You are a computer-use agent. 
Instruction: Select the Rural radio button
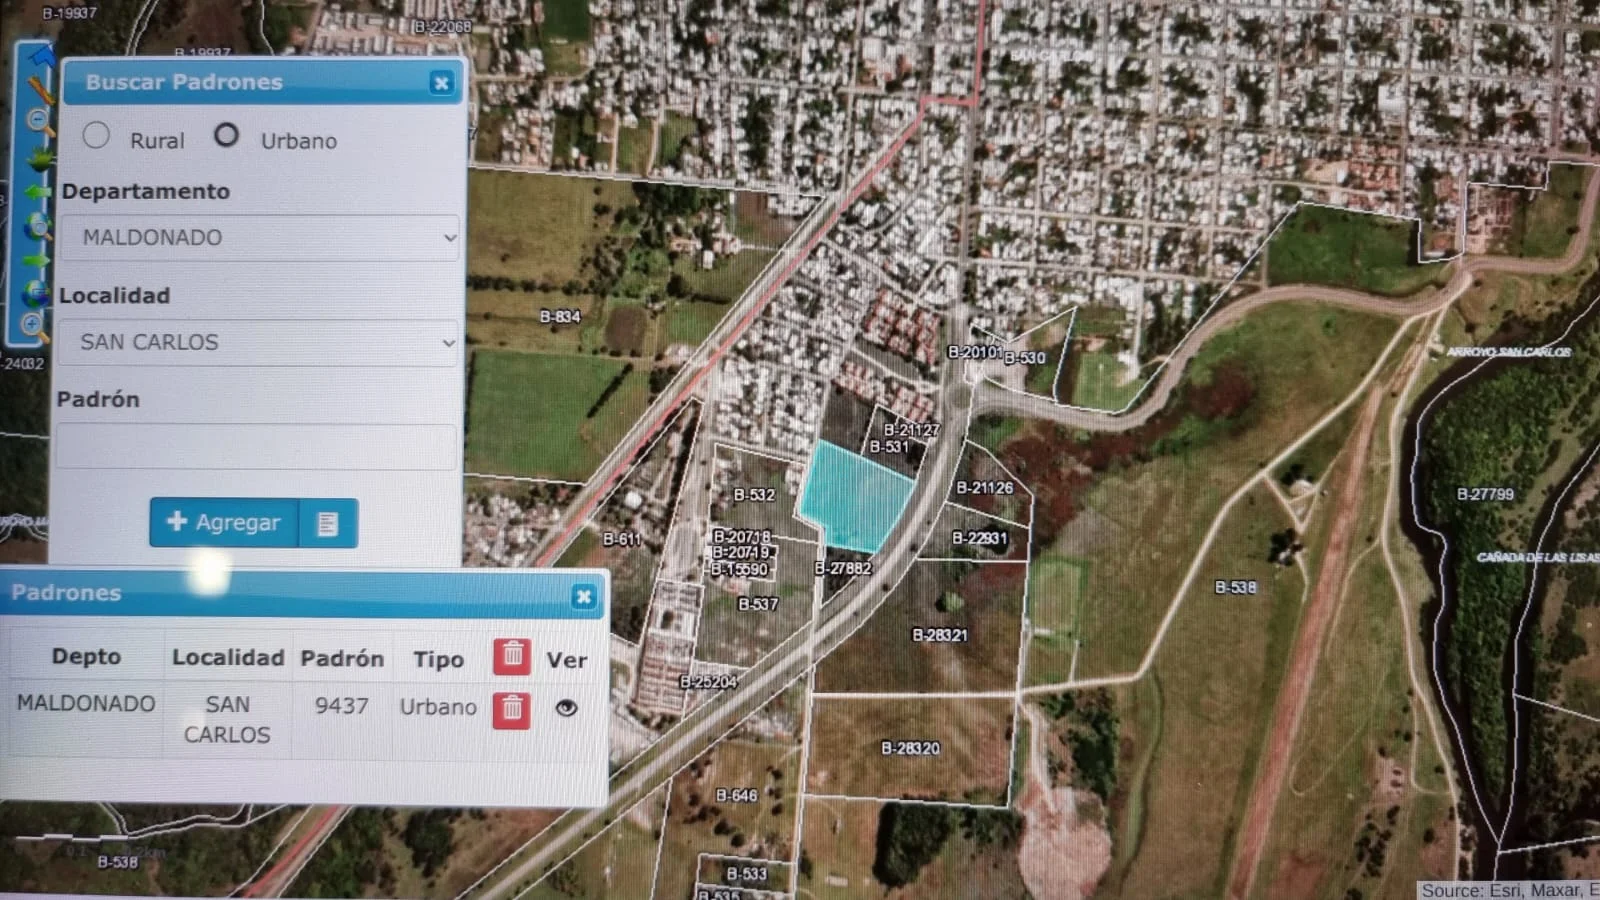[x=96, y=136]
